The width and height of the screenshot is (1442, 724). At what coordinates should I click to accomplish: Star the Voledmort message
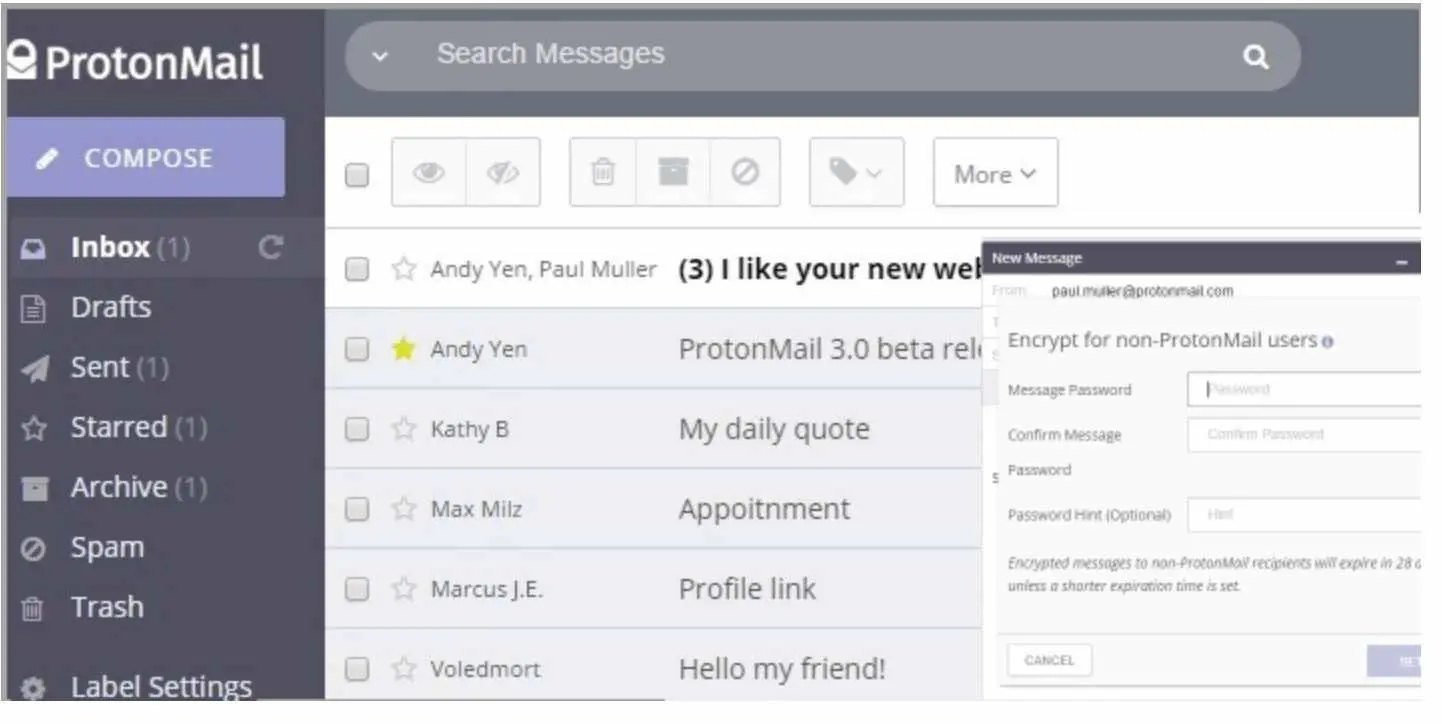click(403, 669)
